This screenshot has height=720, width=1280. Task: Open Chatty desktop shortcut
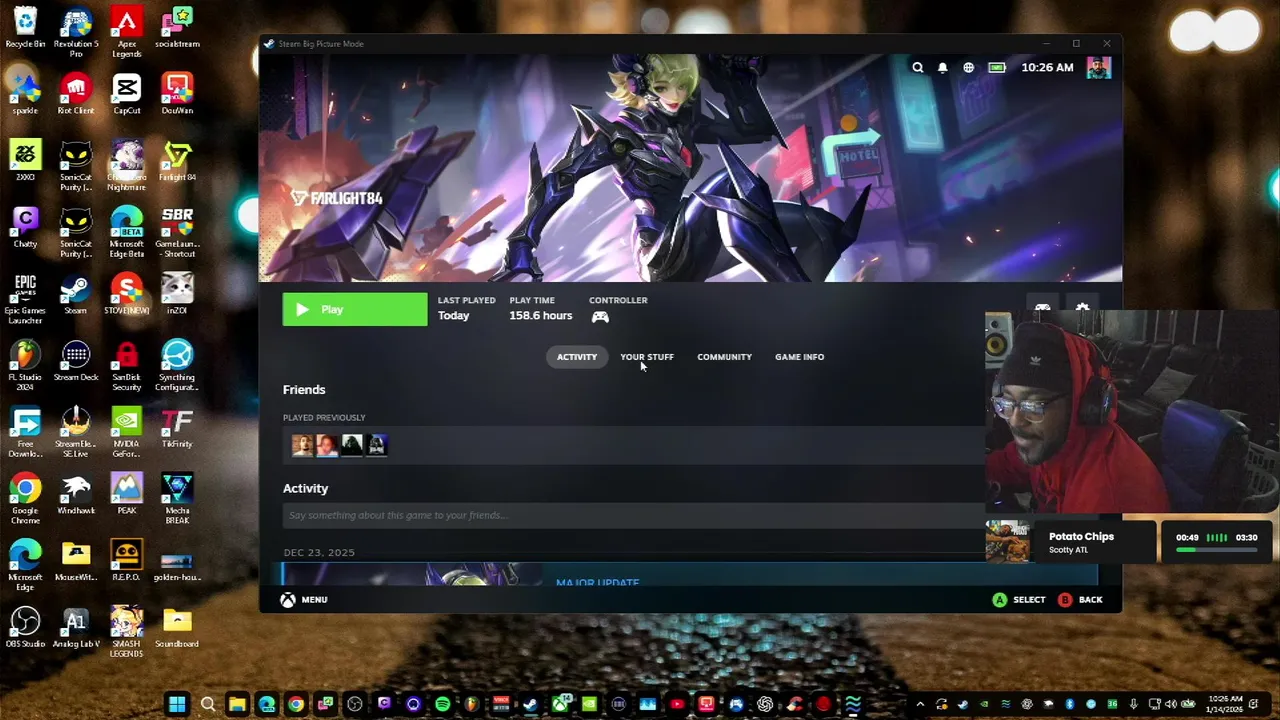[x=25, y=228]
